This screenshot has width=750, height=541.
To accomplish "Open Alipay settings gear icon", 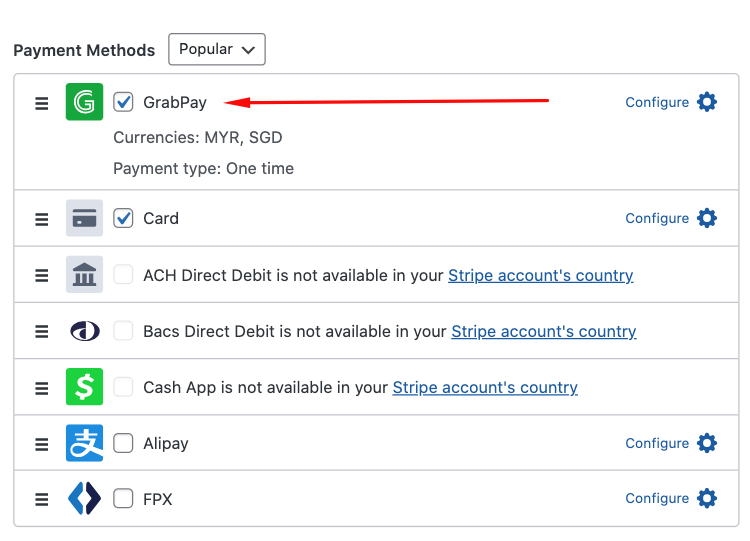I will click(x=707, y=443).
